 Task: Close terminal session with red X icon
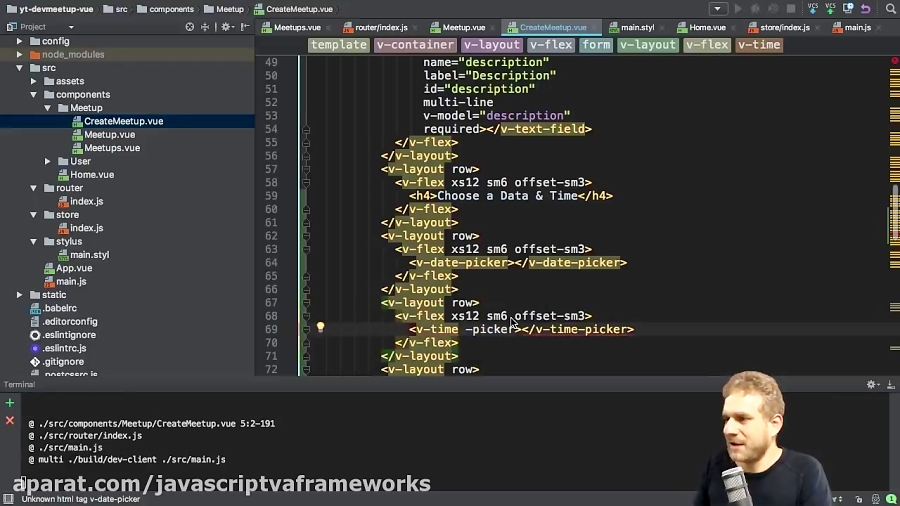[x=10, y=421]
